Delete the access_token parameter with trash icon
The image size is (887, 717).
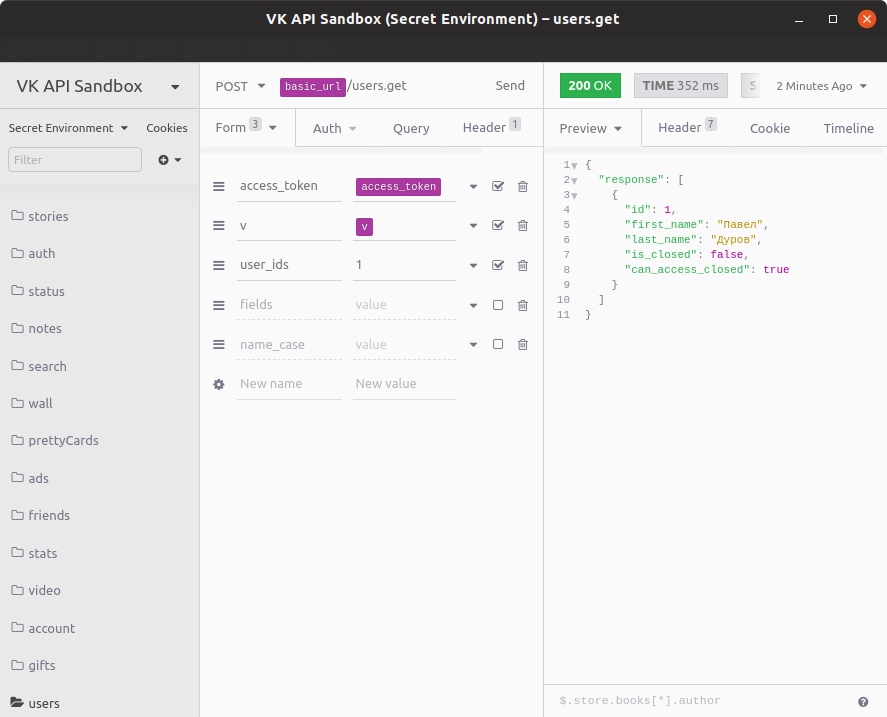tap(523, 186)
